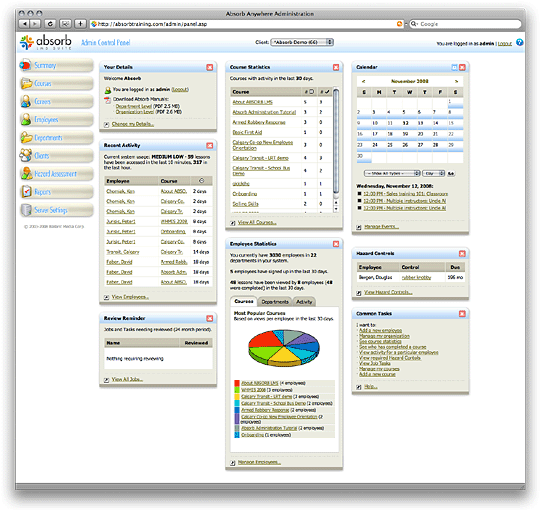Open the View Hazard Controls link
540x511 pixels.
(x=388, y=292)
